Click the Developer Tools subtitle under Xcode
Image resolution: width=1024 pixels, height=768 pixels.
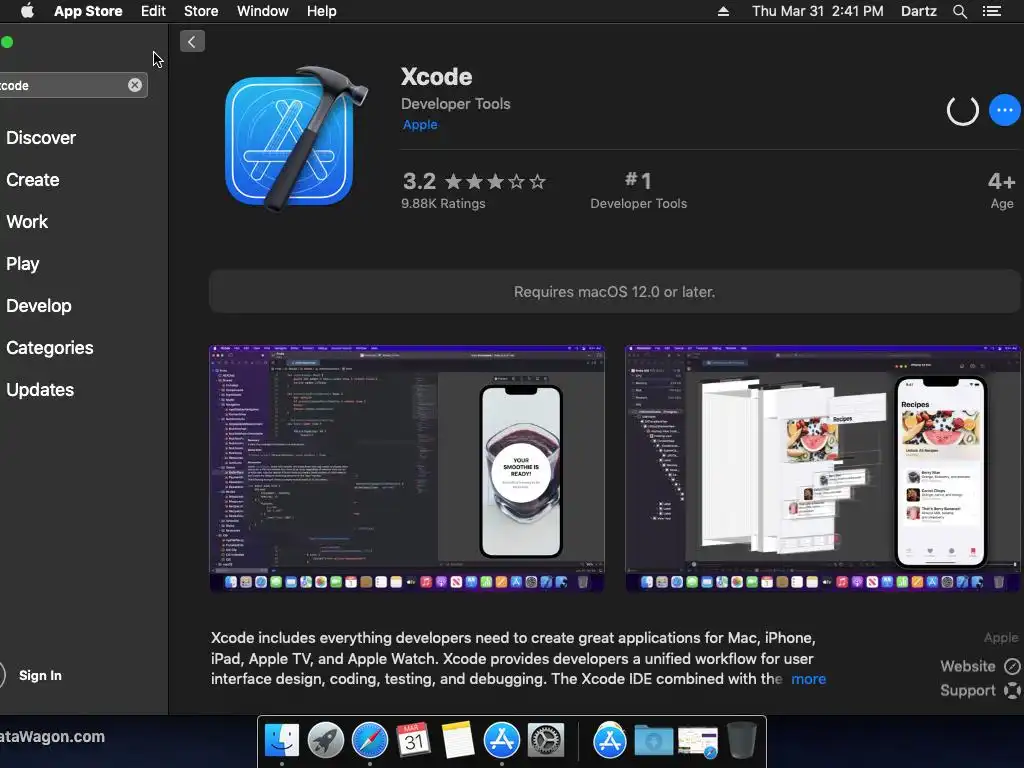pos(455,104)
